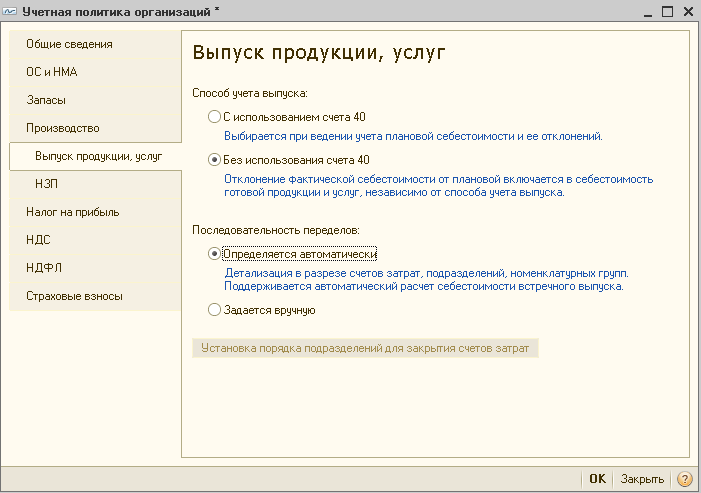
Task: Open the "НЗП" subsection
Action: 95,184
